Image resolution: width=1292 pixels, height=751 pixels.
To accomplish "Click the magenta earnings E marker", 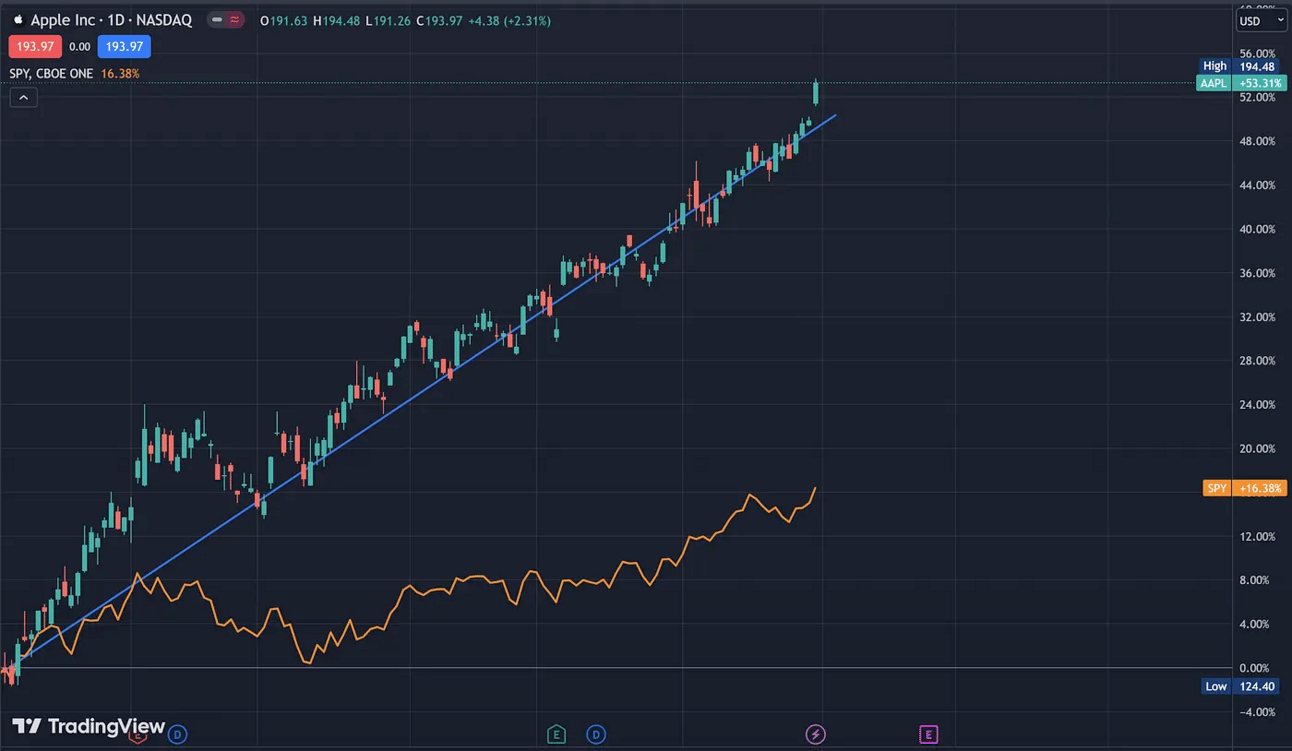I will pos(928,735).
